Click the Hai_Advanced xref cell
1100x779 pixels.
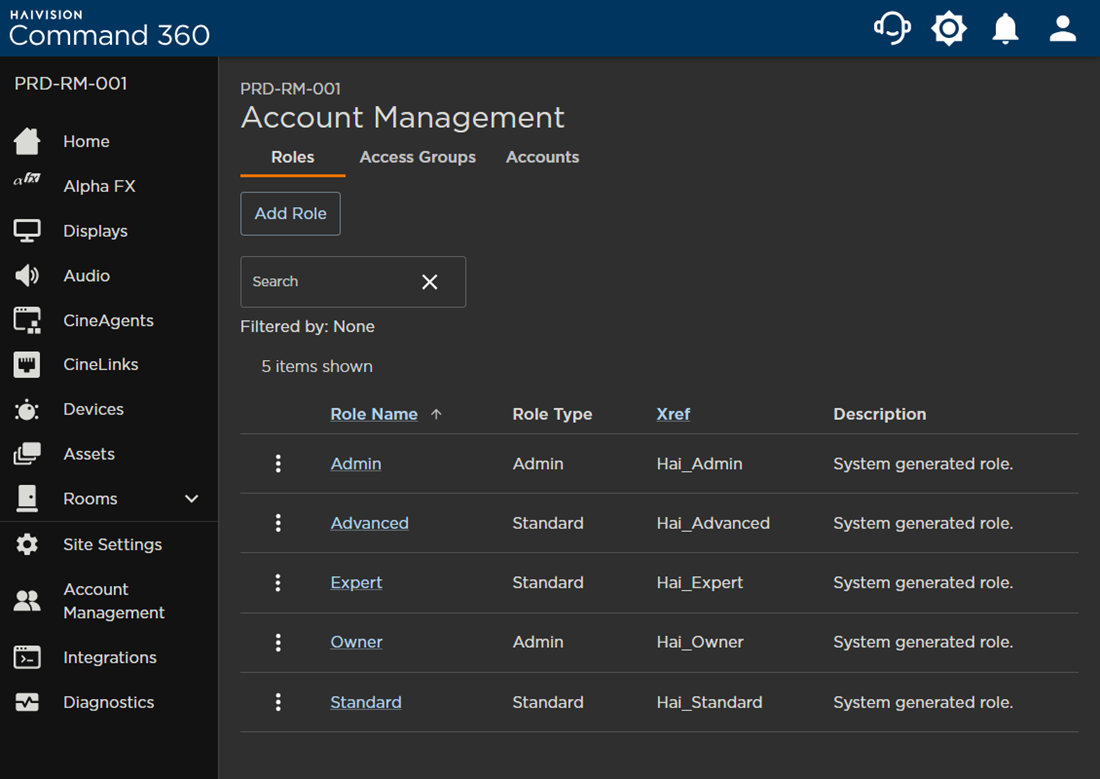713,523
